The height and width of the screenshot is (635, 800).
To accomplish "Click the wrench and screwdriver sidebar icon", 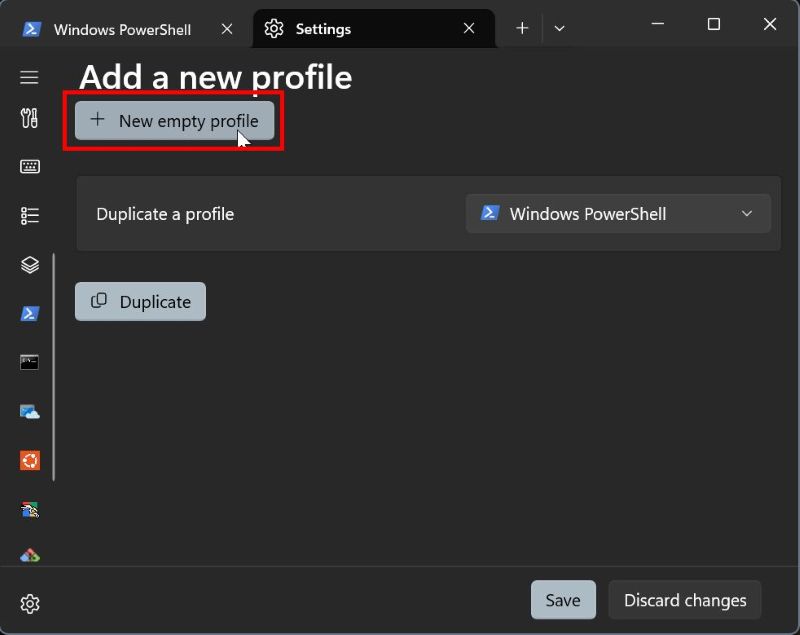I will (29, 119).
